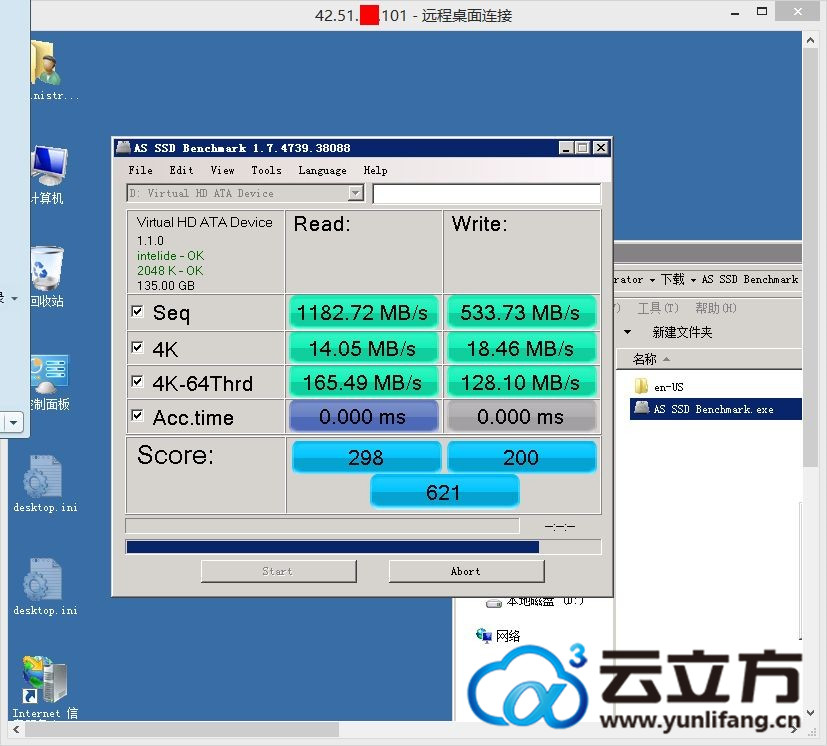Image resolution: width=827 pixels, height=746 pixels.
Task: Click the AS SSD Benchmark breadcrumb segment
Action: tap(749, 279)
